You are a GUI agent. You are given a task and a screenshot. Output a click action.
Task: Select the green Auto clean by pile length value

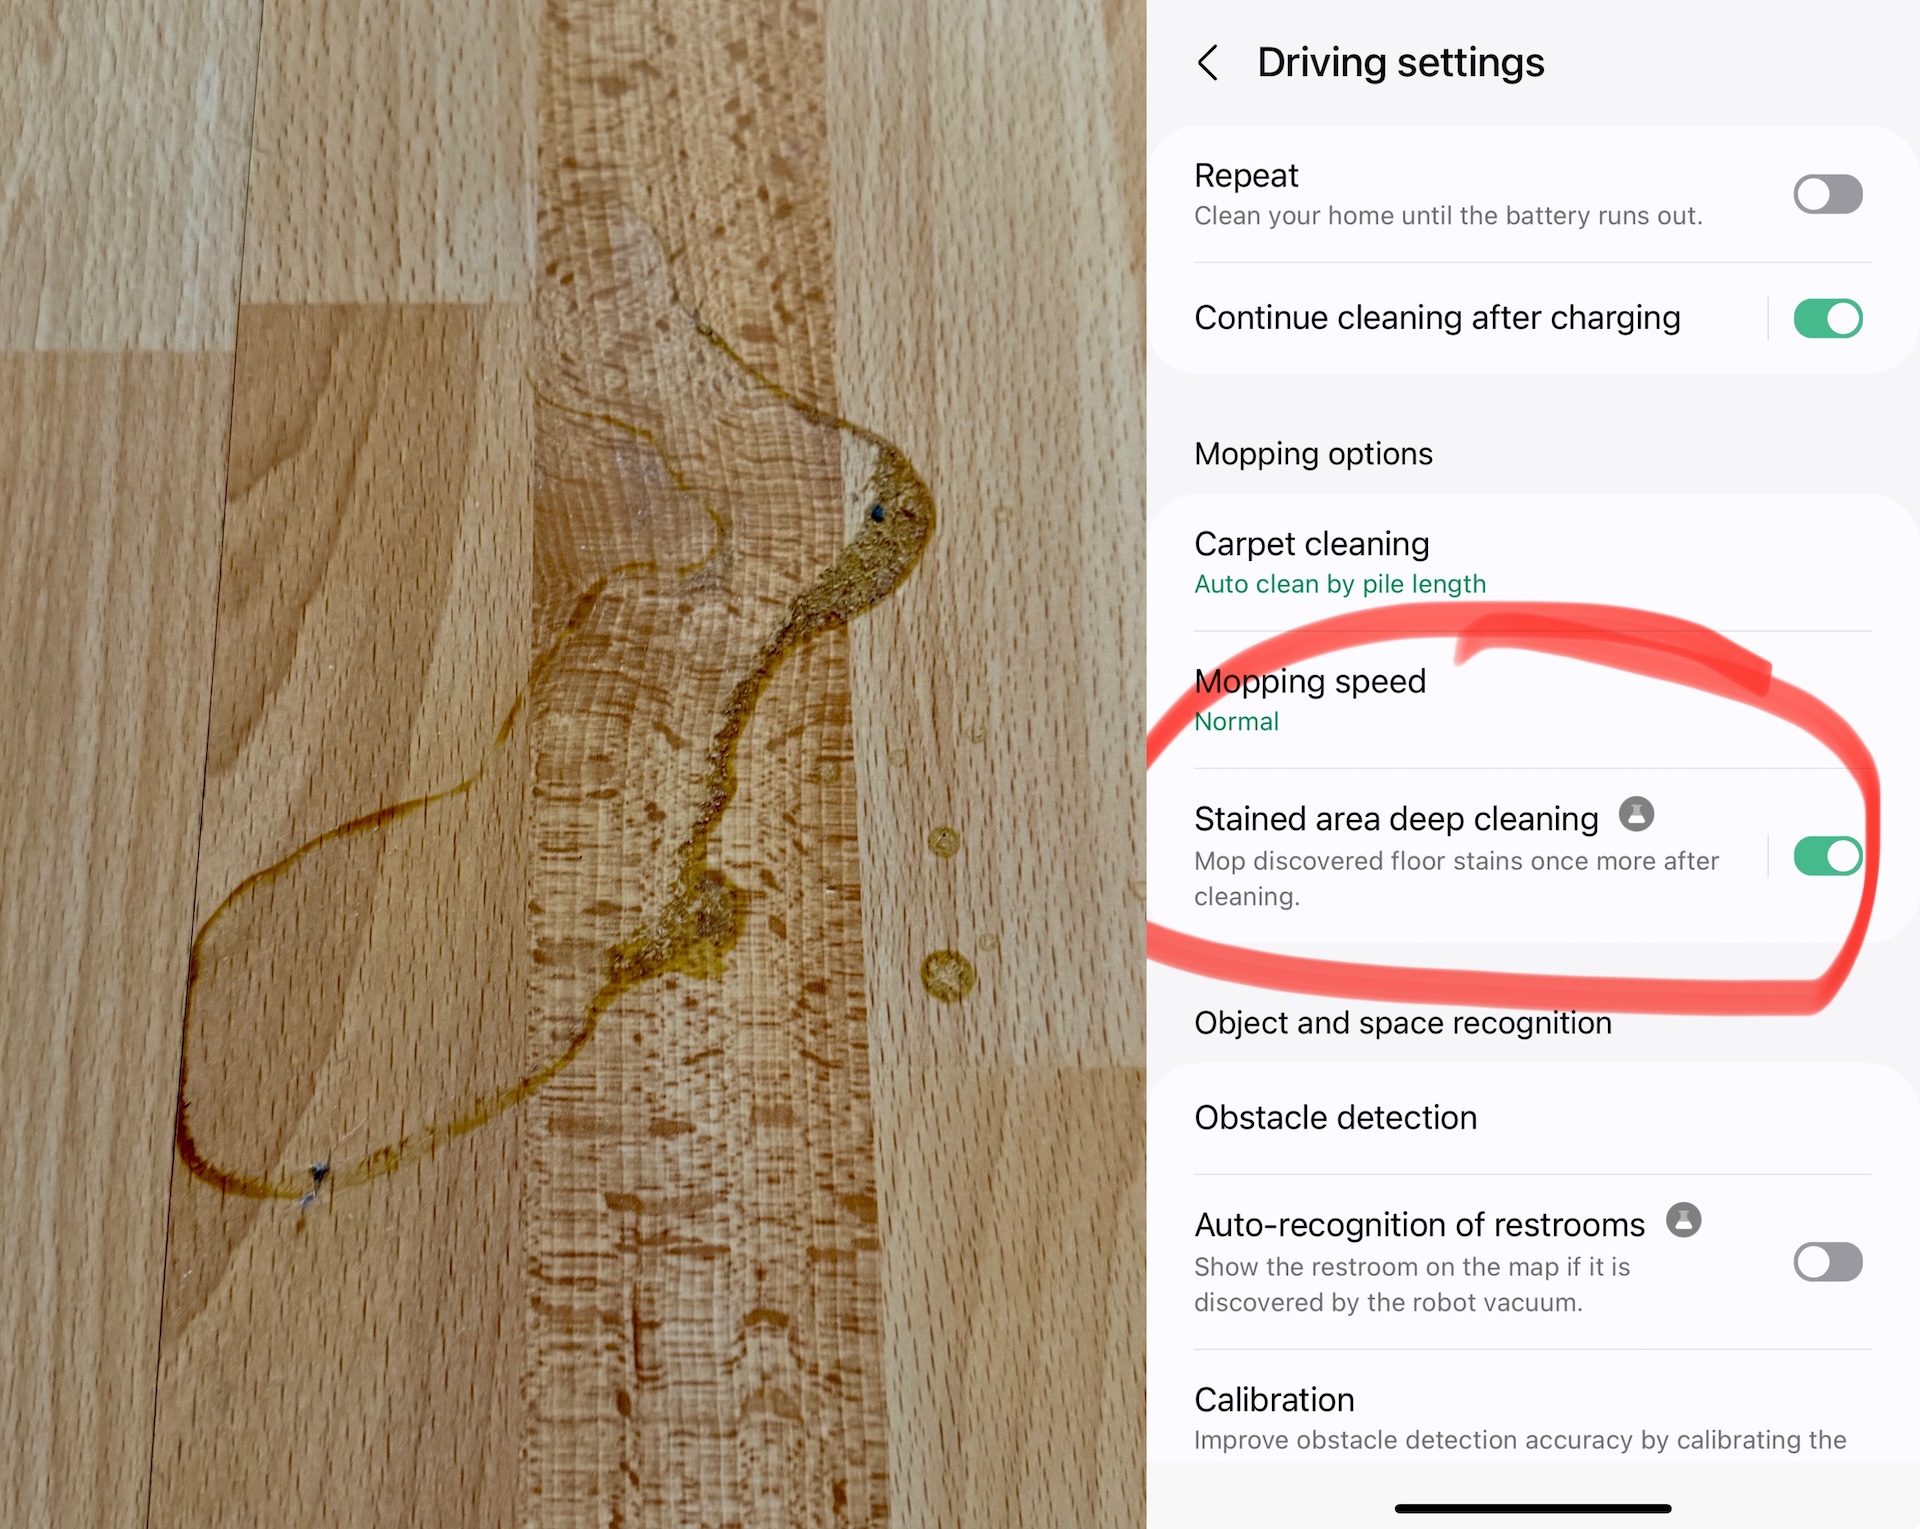[1340, 584]
